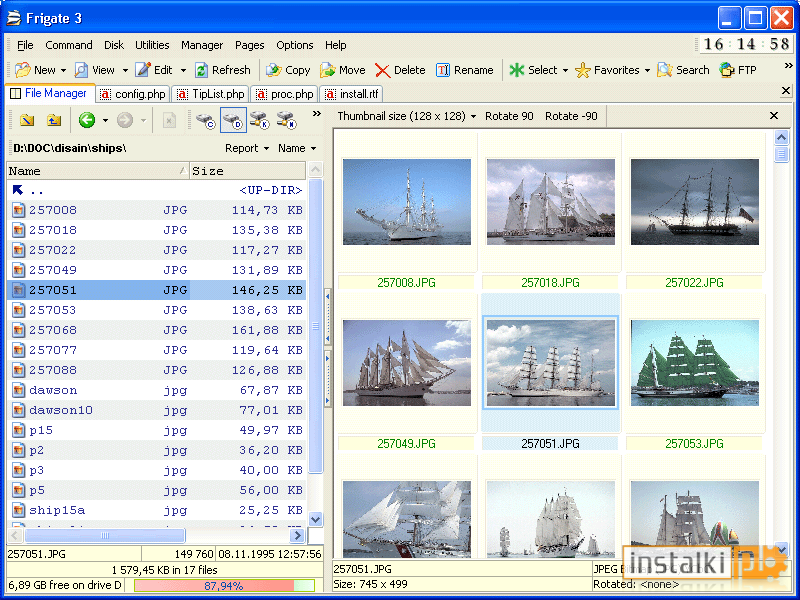Click the file list horizontal scrollbar thumb
This screenshot has width=800, height=600.
(105, 535)
